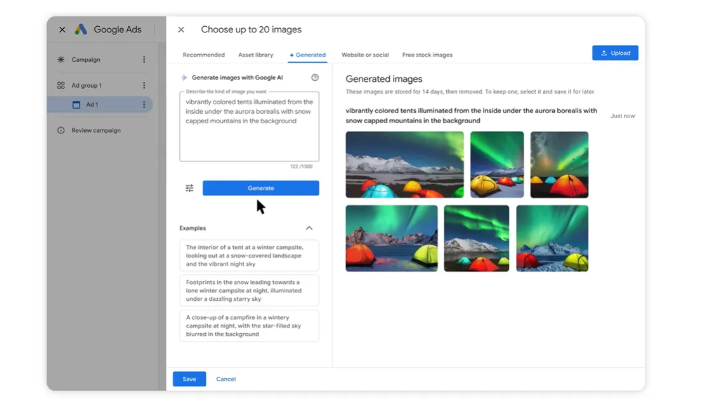Click the Campaign sparkle icon

coord(61,60)
